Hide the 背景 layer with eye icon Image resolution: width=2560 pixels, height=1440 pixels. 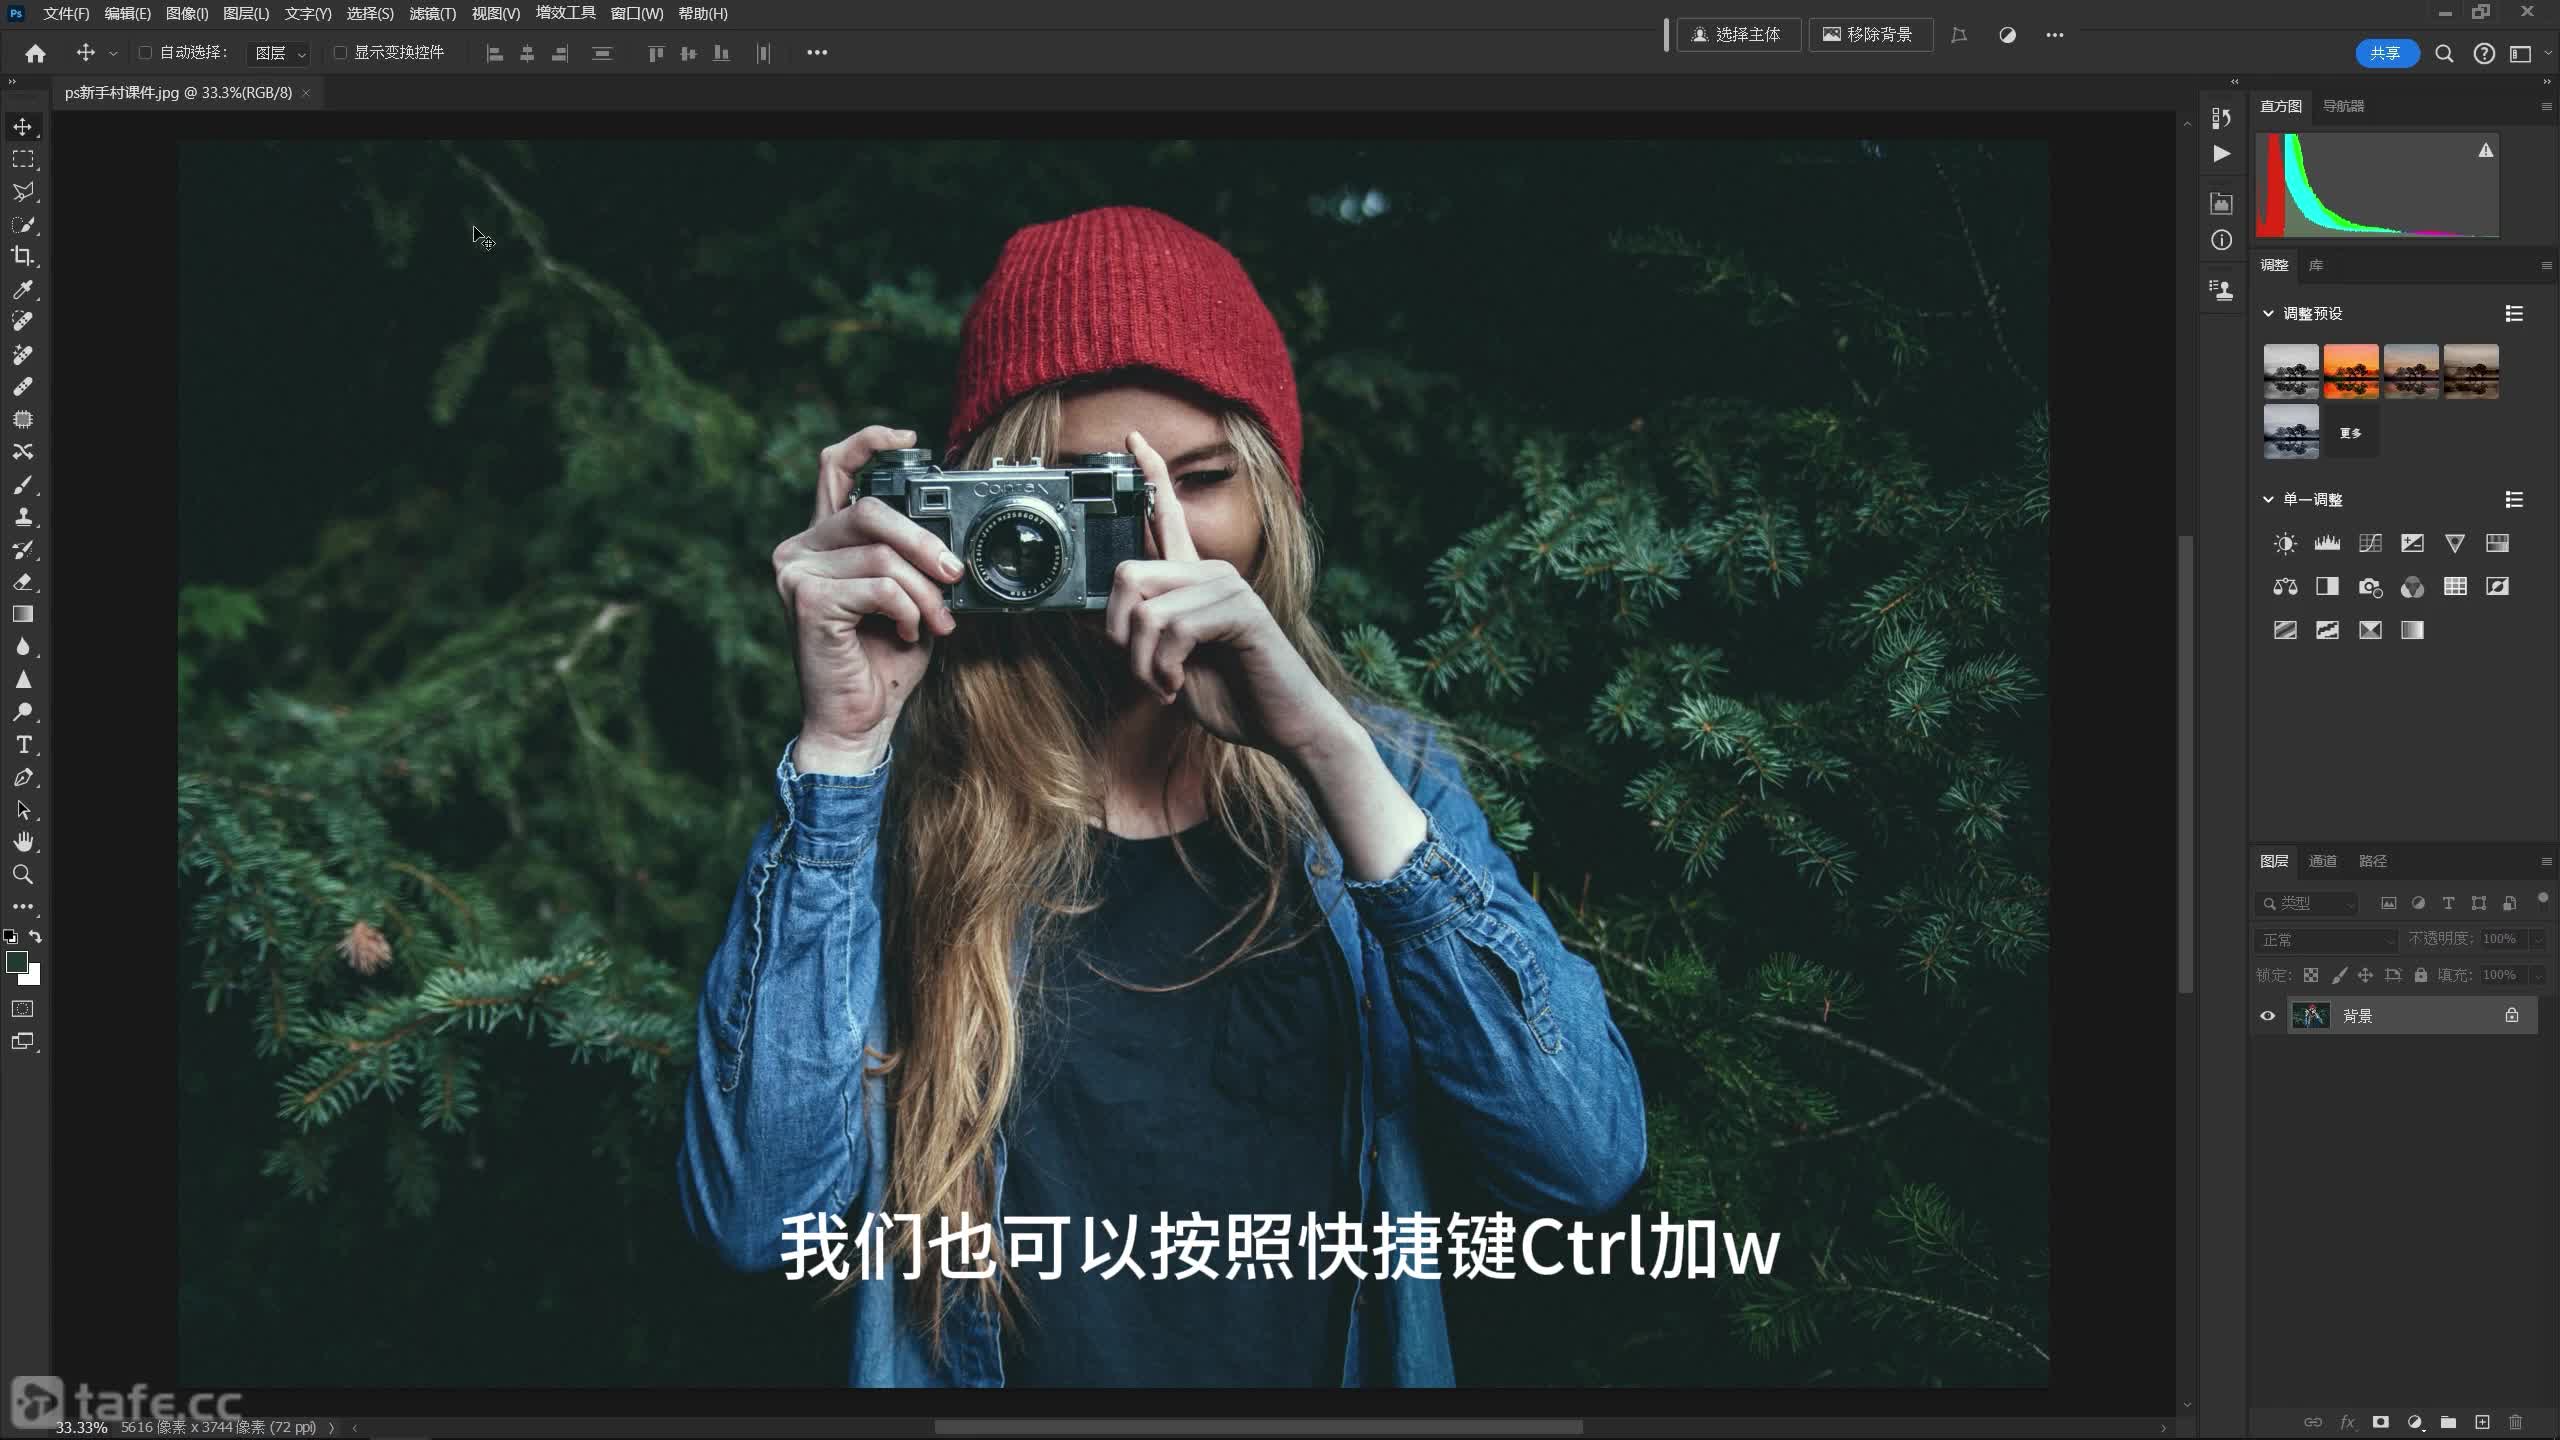(x=2267, y=1016)
